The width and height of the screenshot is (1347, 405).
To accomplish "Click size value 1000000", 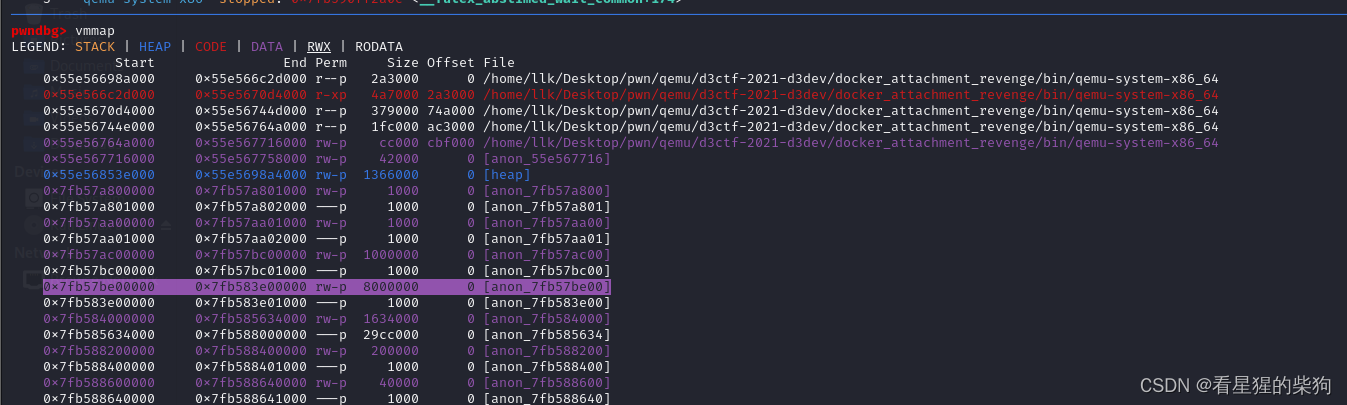I will 391,255.
